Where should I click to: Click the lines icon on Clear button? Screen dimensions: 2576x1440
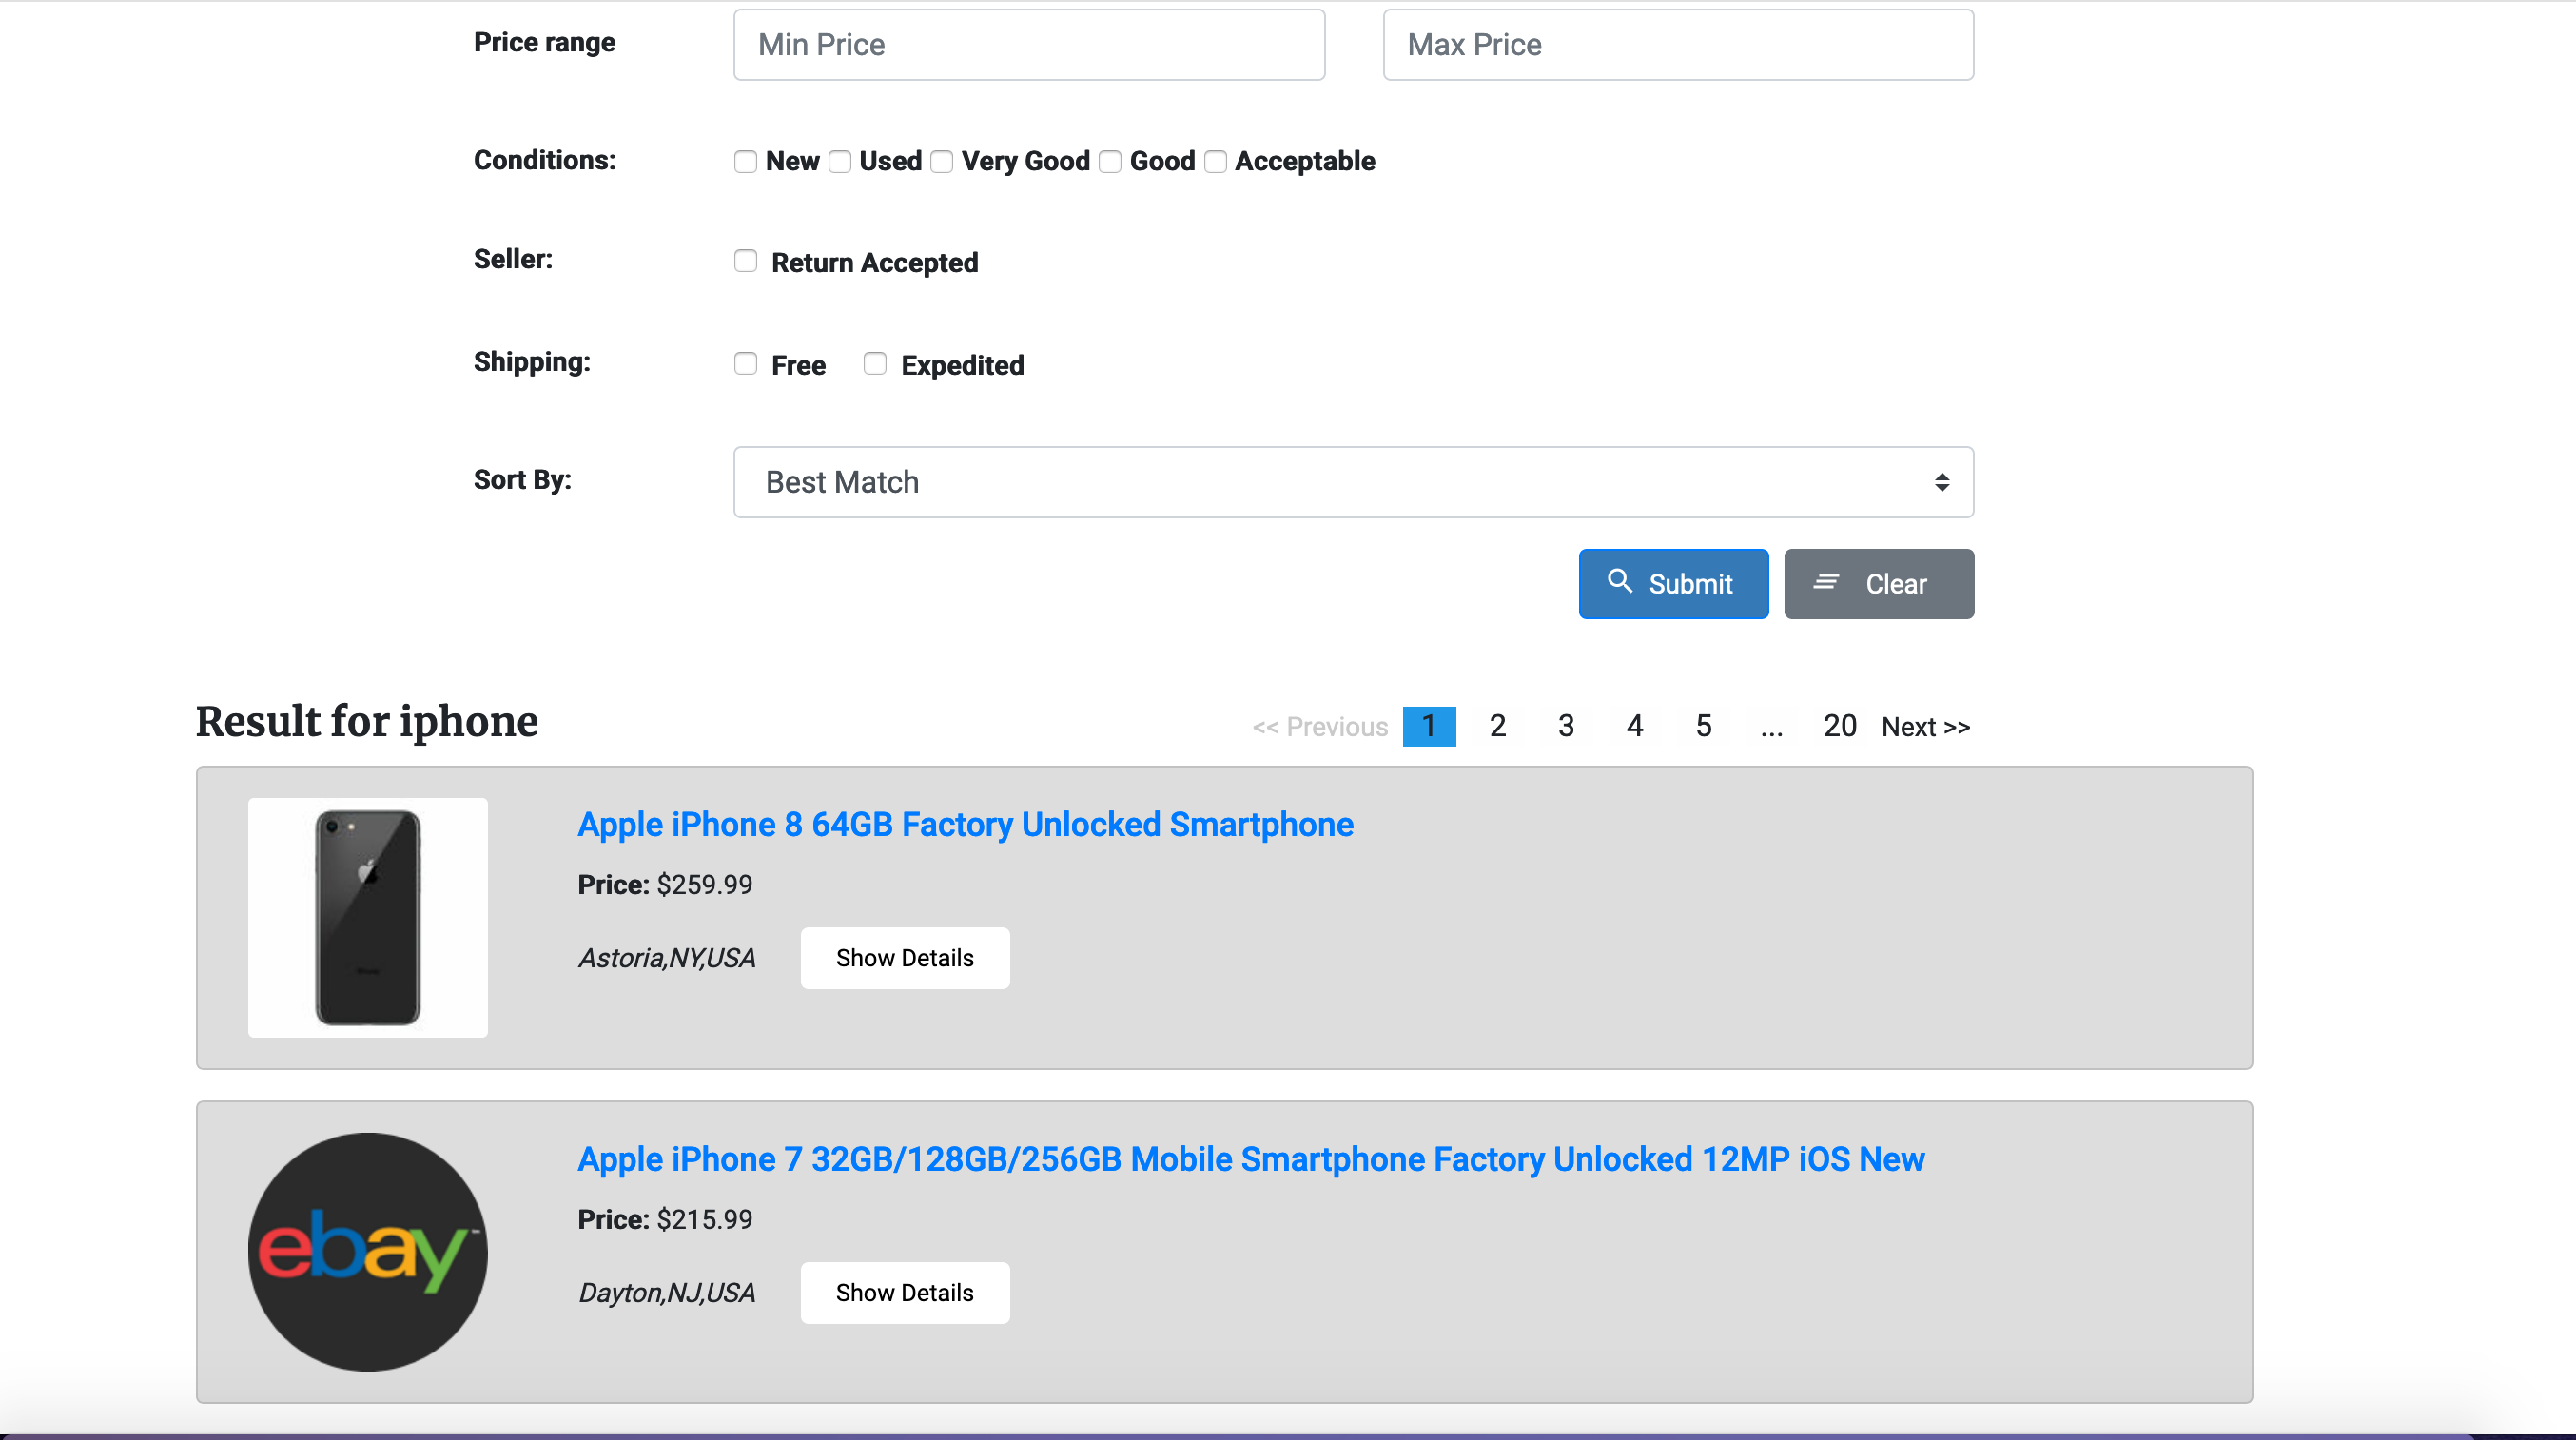(1826, 582)
